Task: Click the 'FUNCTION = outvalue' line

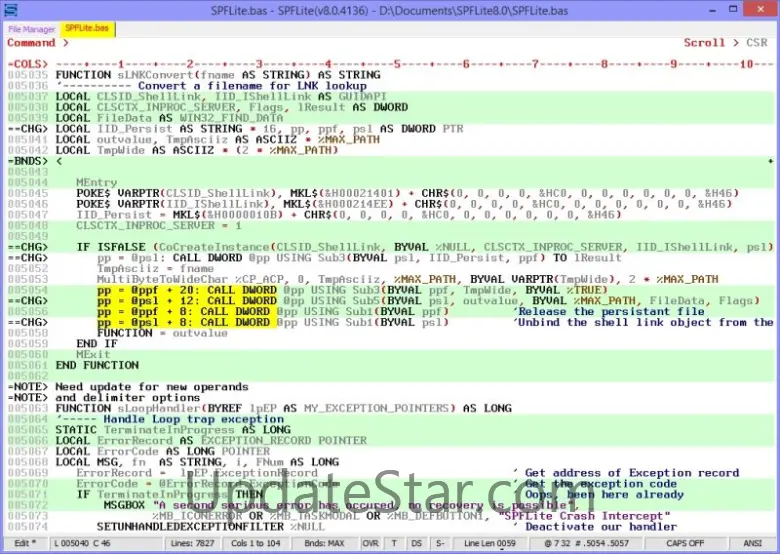Action: [162, 333]
